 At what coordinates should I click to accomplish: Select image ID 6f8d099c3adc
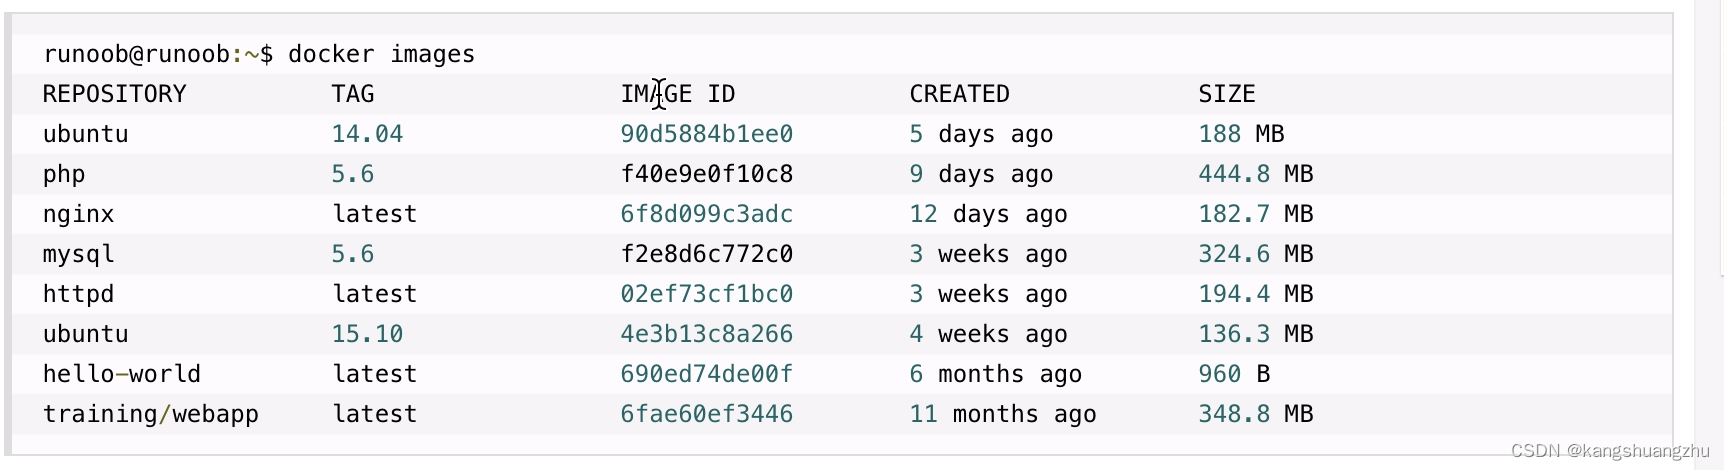pos(706,214)
